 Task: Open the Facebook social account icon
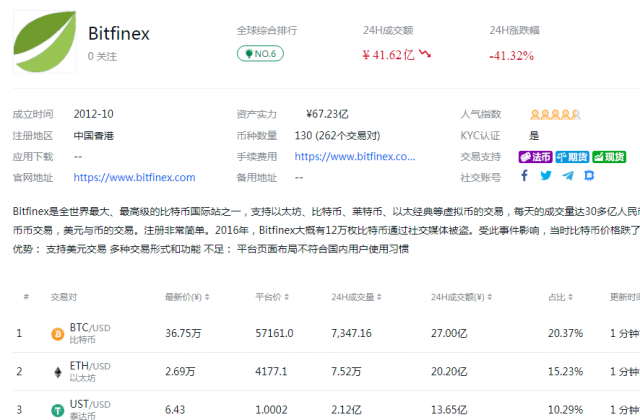[x=524, y=176]
